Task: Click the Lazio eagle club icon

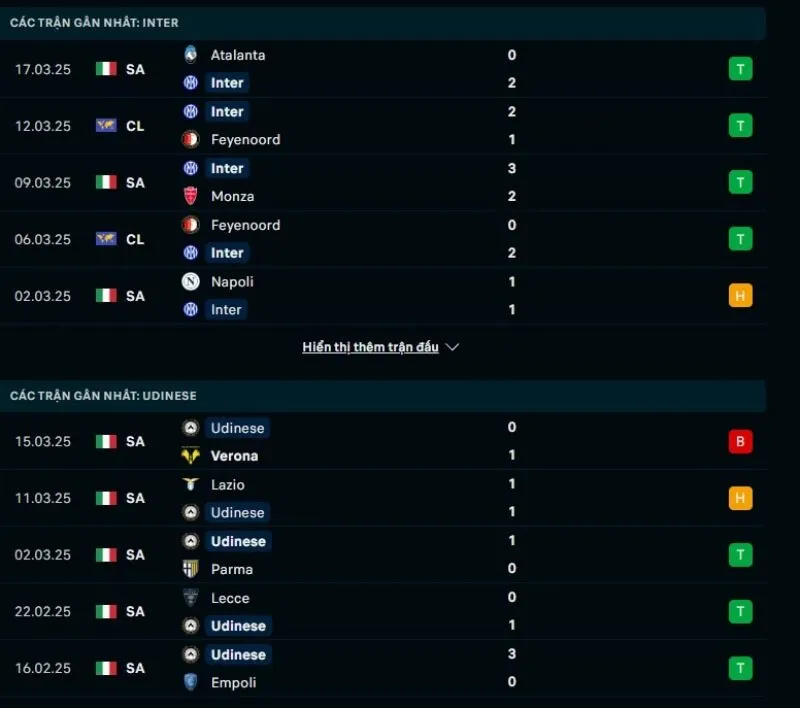Action: tap(189, 484)
